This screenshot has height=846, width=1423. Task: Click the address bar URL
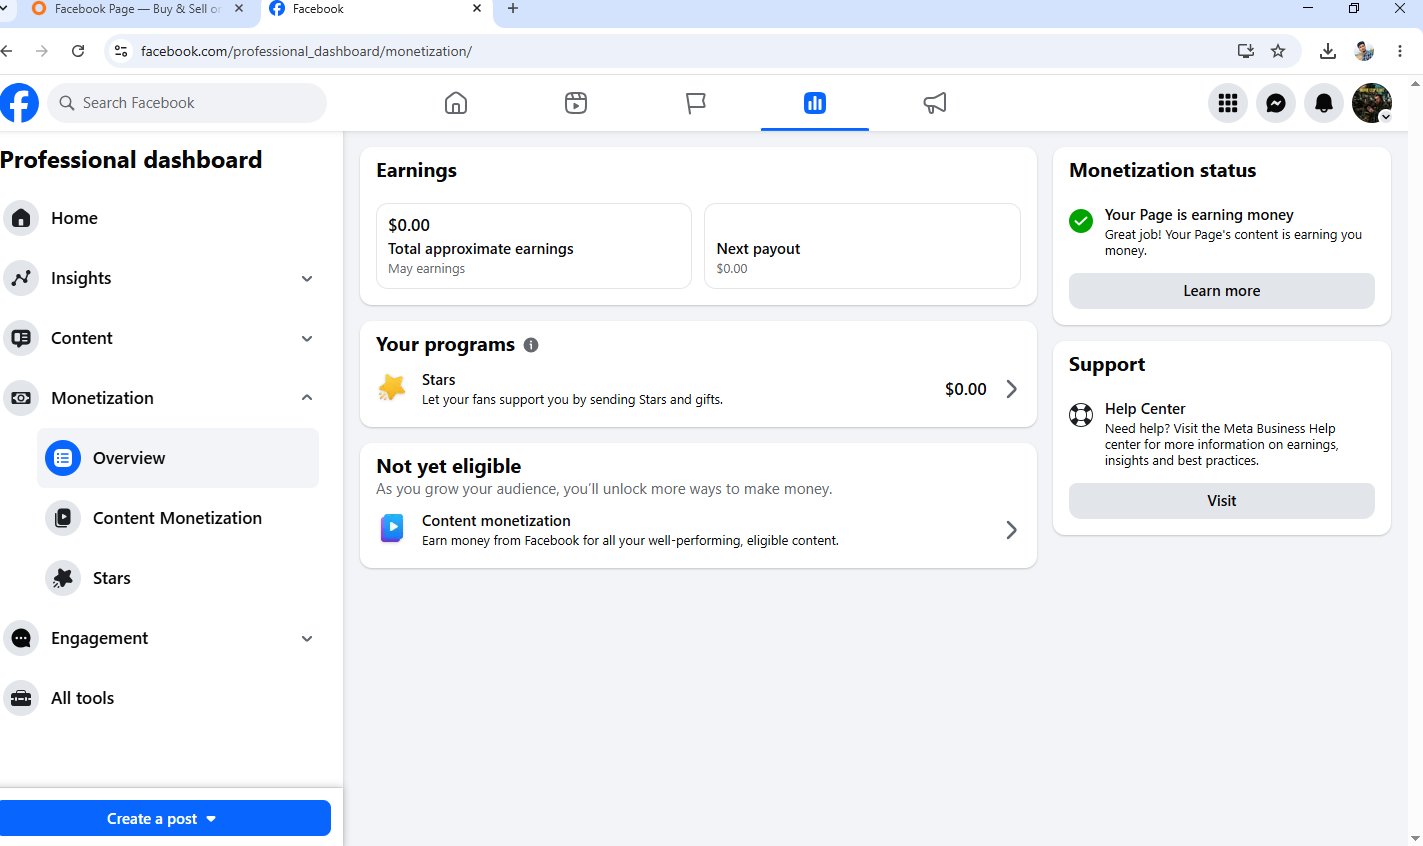point(306,51)
